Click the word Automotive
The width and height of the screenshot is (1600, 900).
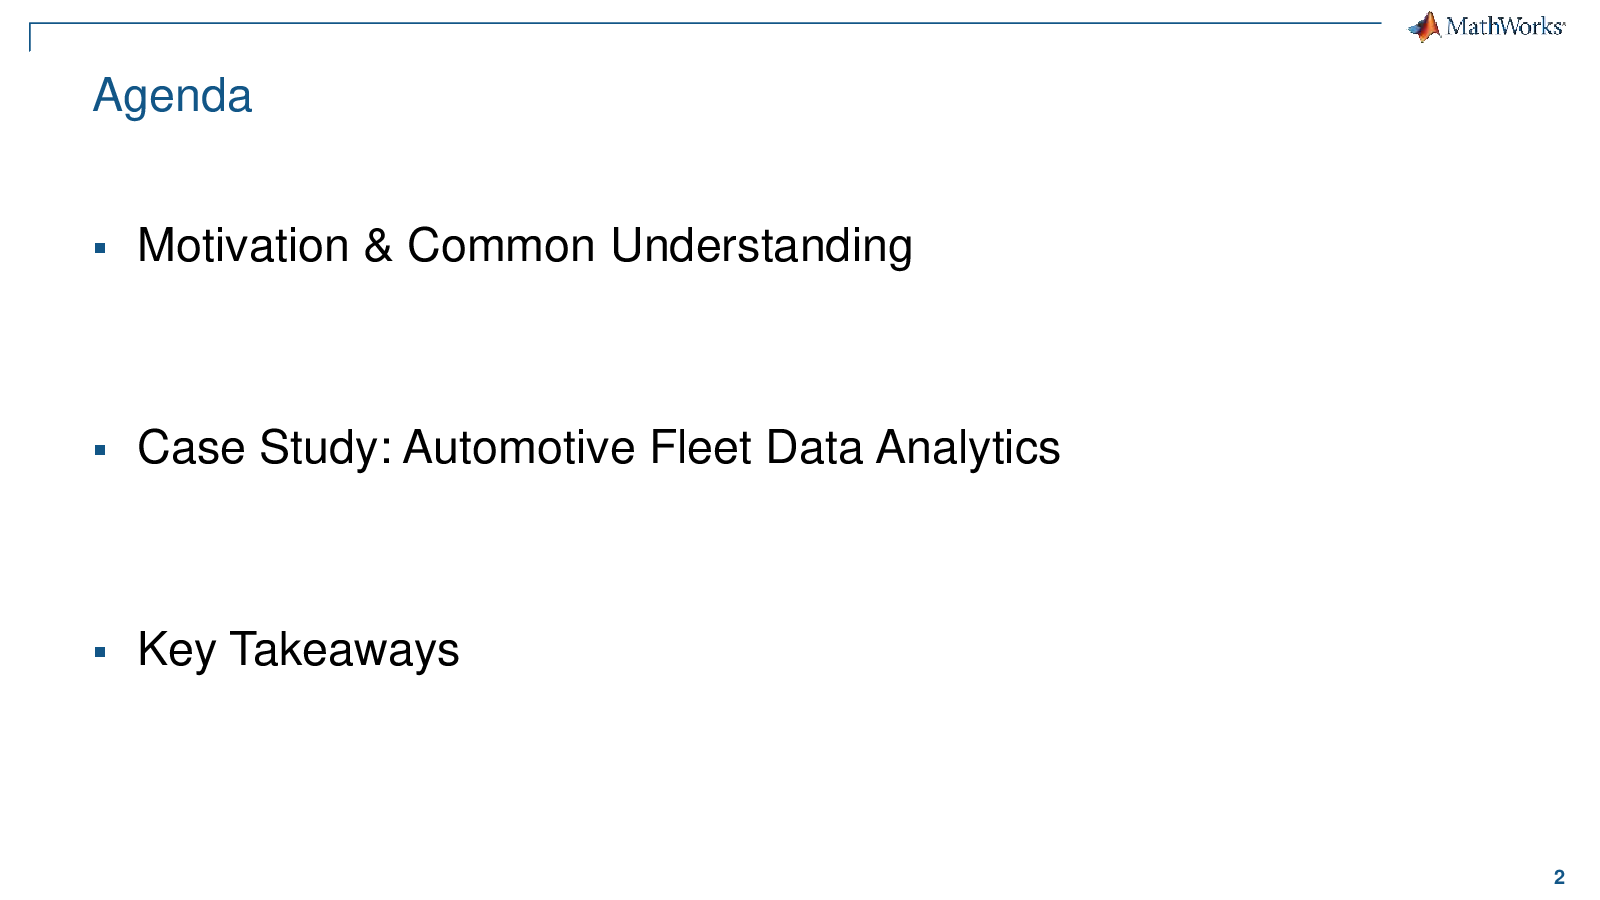[x=518, y=447]
